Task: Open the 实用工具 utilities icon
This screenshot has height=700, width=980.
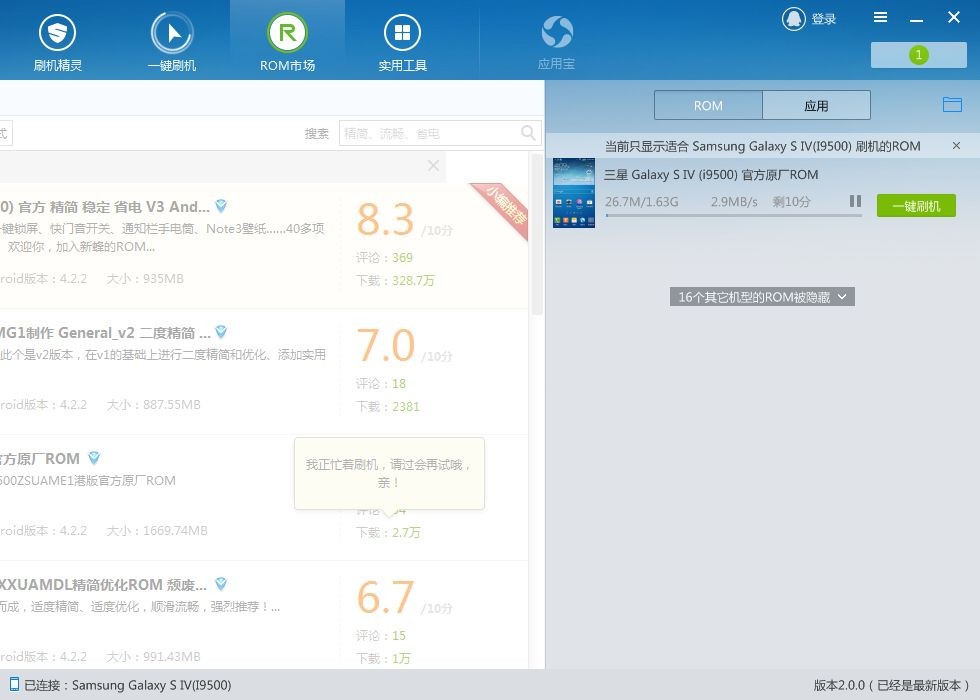Action: [x=402, y=35]
